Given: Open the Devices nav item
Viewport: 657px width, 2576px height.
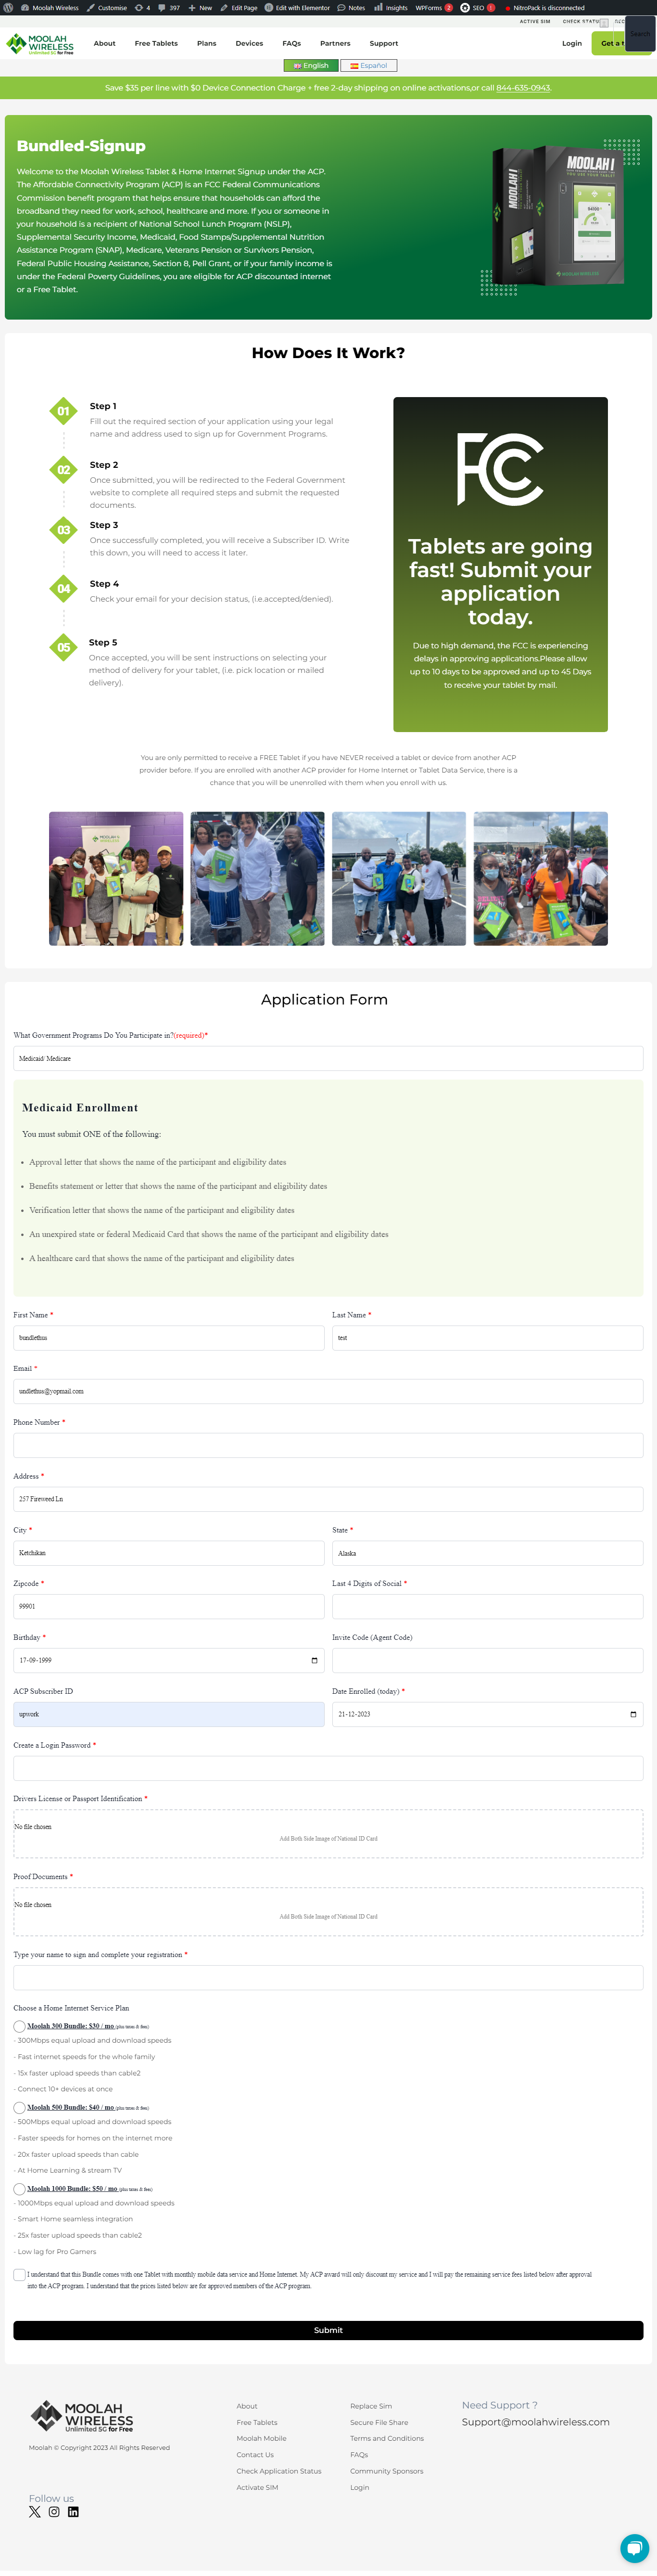Looking at the screenshot, I should click(x=249, y=44).
